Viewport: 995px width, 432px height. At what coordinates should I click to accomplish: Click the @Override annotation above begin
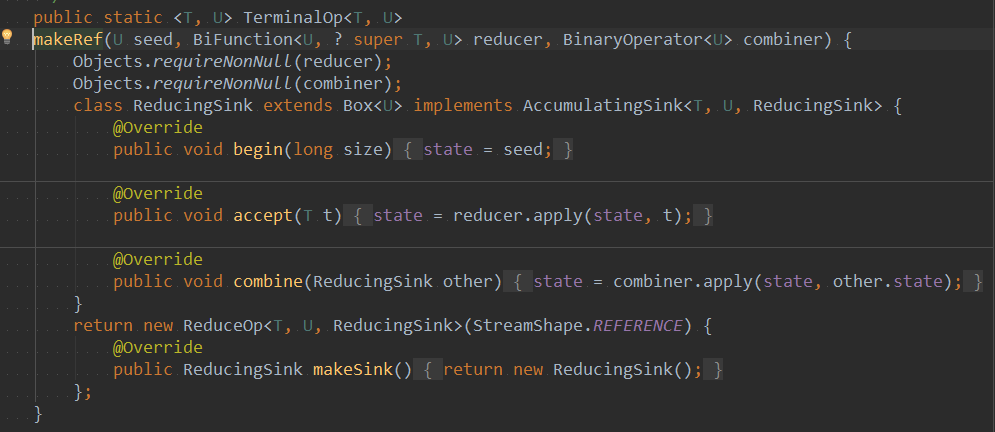click(157, 128)
